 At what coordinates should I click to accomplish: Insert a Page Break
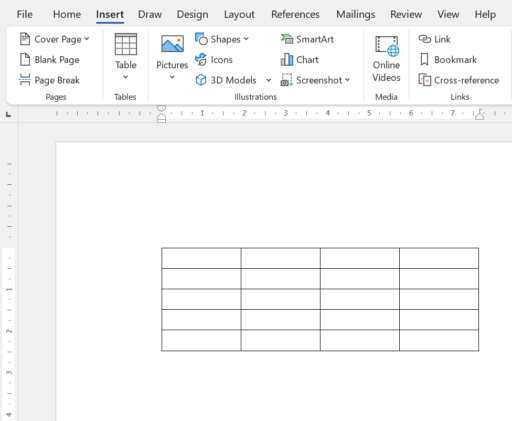49,80
